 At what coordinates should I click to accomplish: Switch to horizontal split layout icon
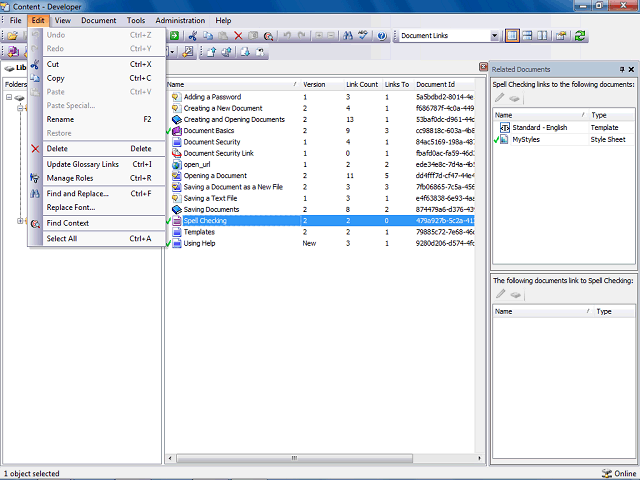(x=527, y=36)
